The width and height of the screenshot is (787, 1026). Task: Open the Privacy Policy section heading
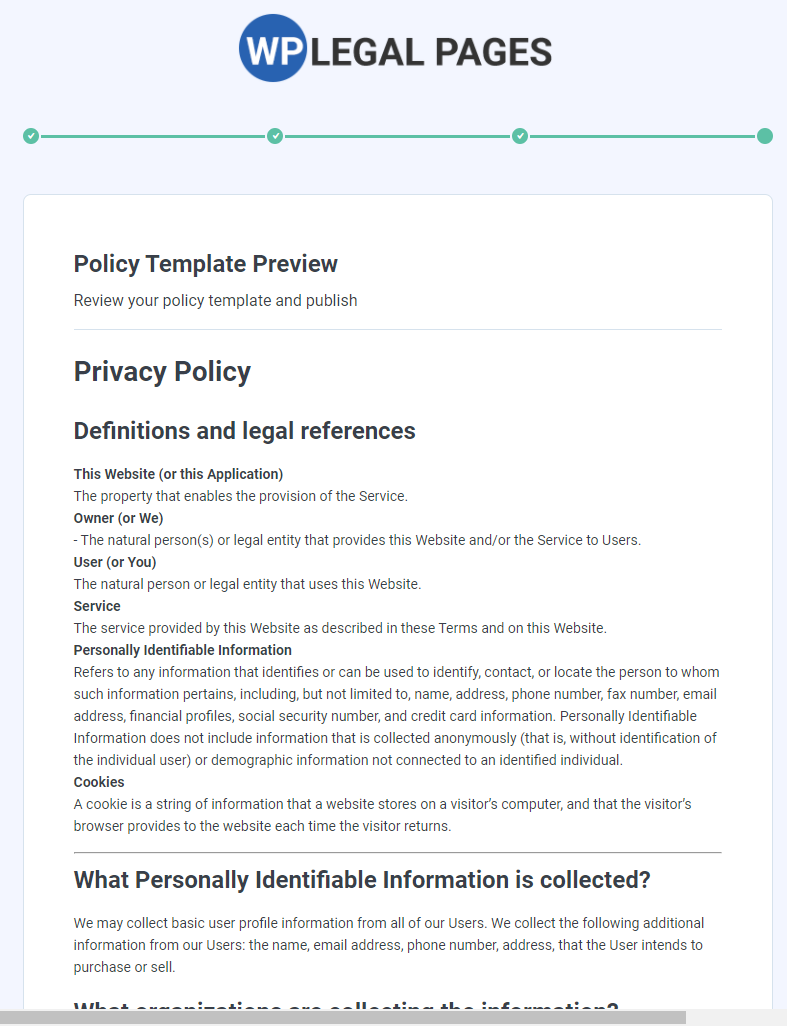click(162, 371)
